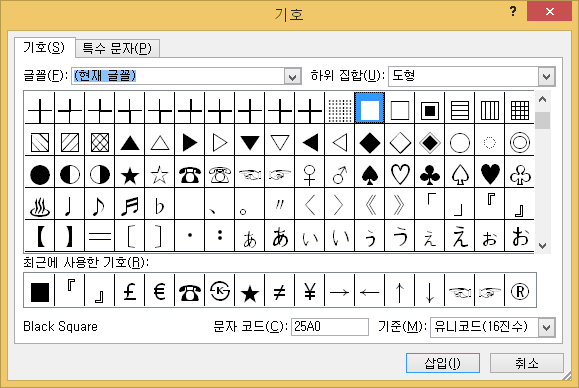Screen dimensions: 579x388
Task: Choose the black down-pointing triangle
Action: point(250,142)
